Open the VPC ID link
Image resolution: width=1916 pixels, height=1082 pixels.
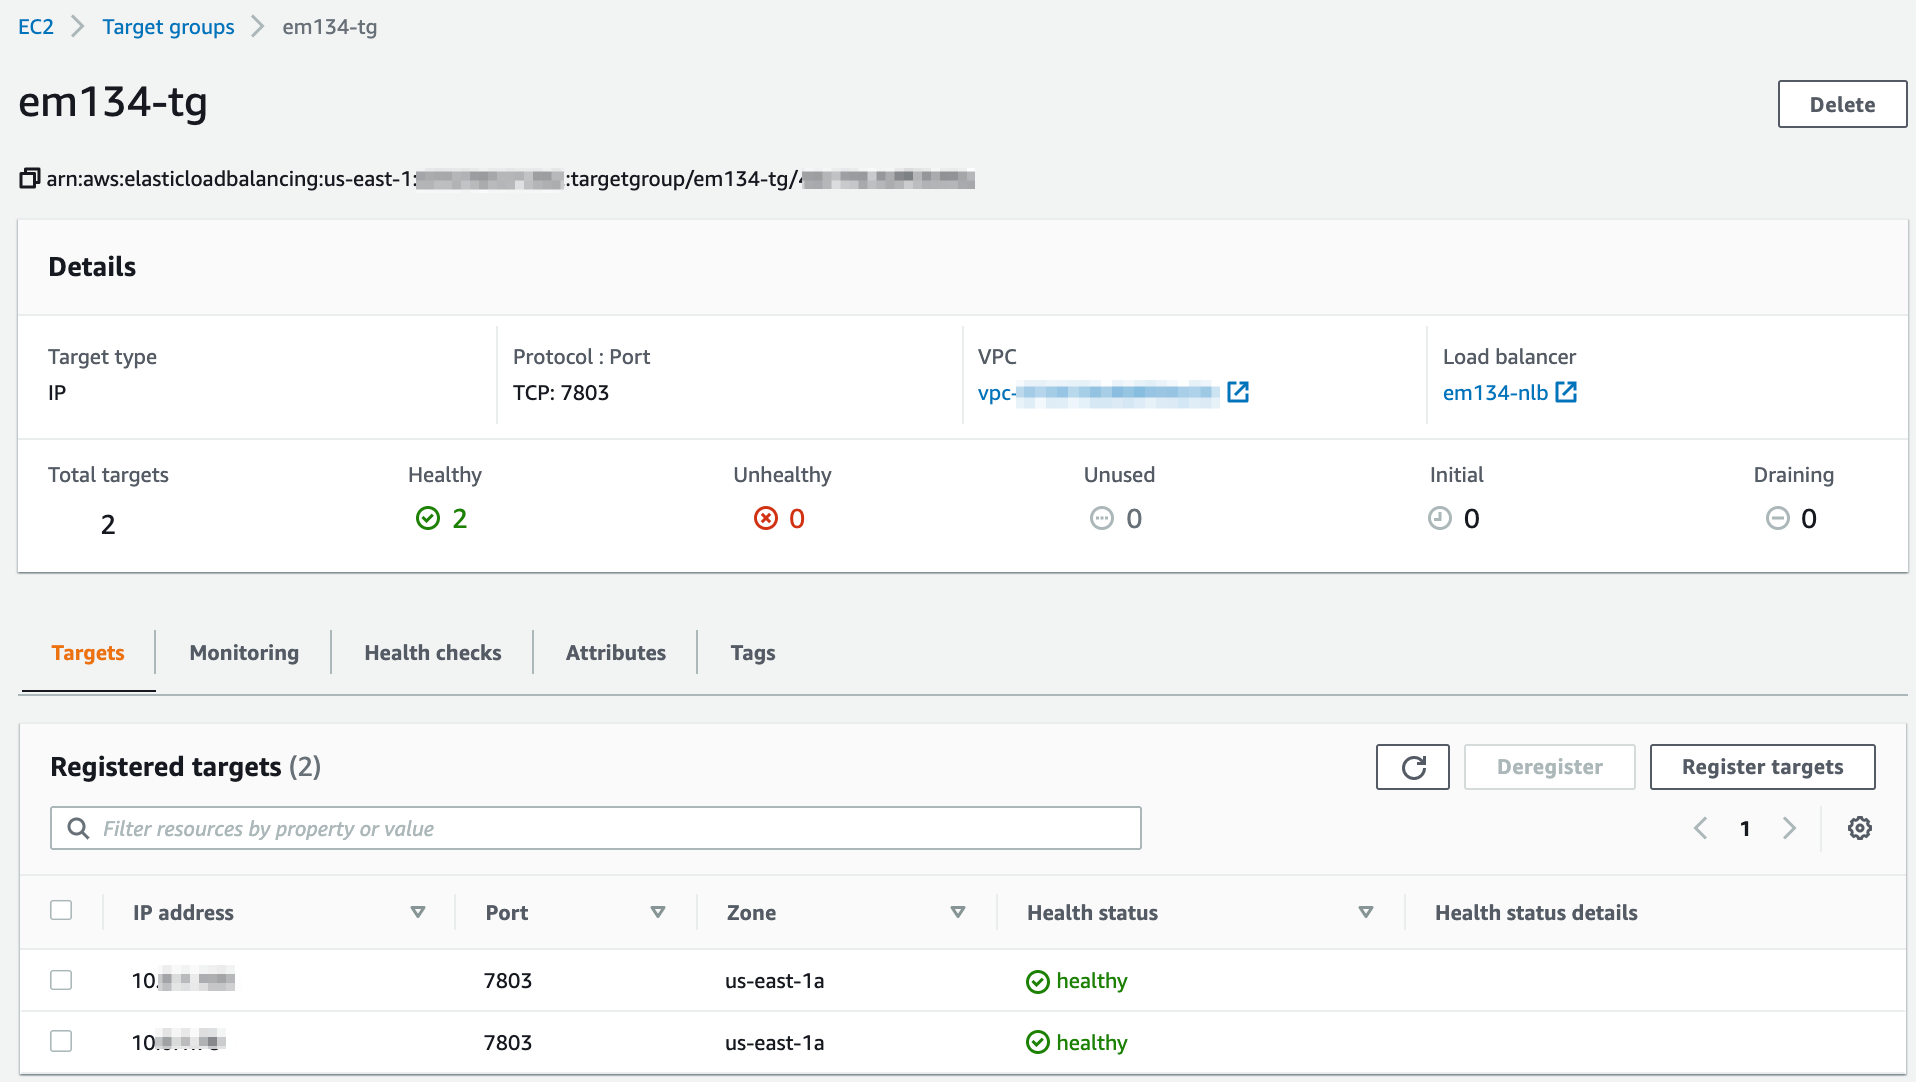(x=1098, y=393)
